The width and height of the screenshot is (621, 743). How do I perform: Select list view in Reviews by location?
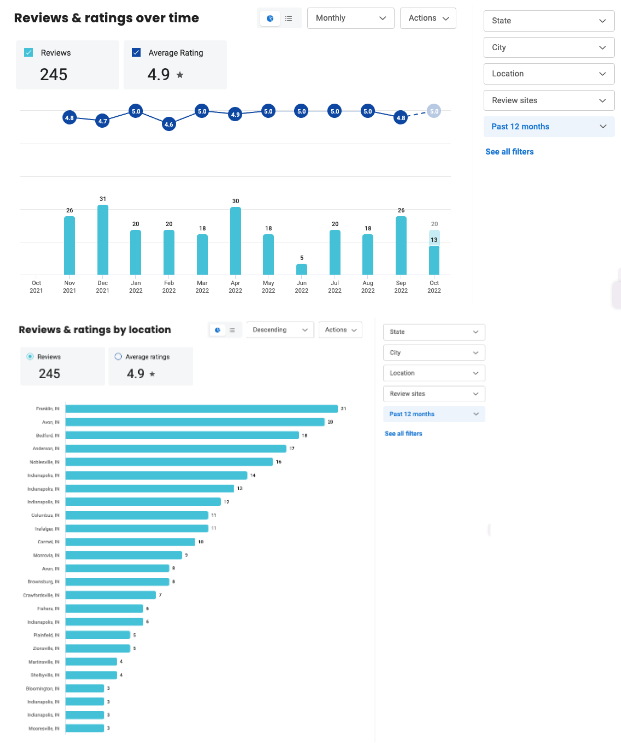tap(232, 330)
